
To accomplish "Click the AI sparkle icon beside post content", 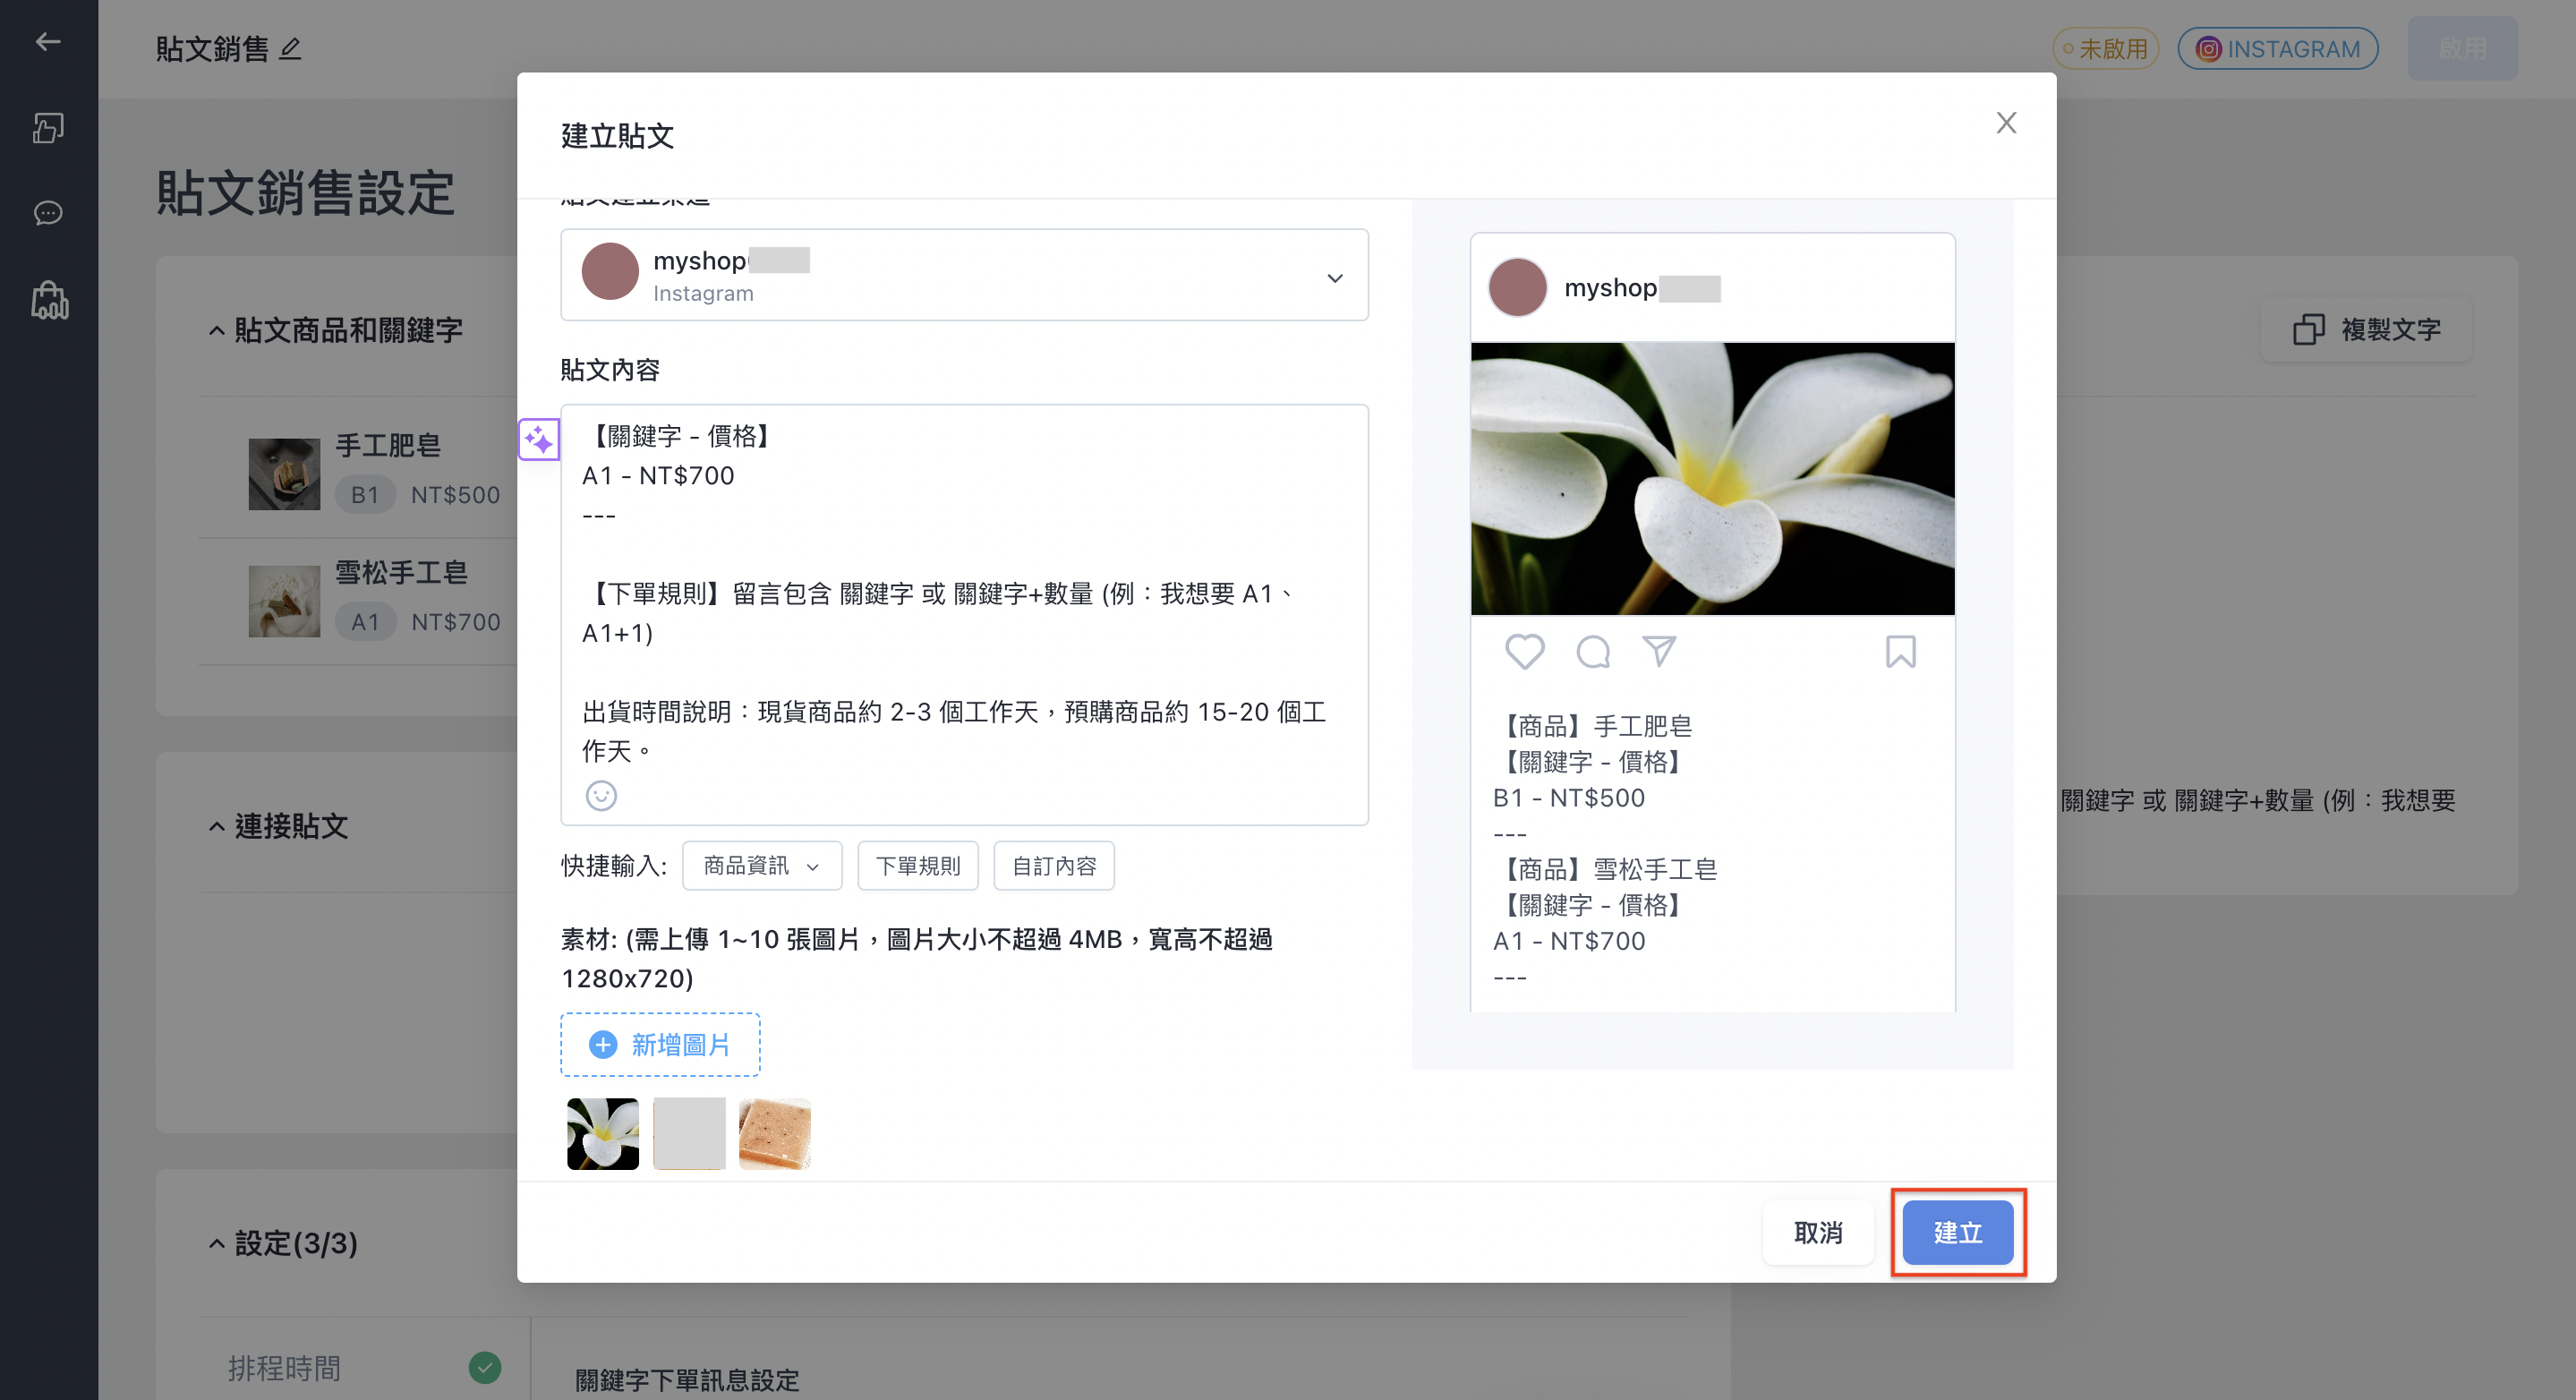I will [539, 439].
